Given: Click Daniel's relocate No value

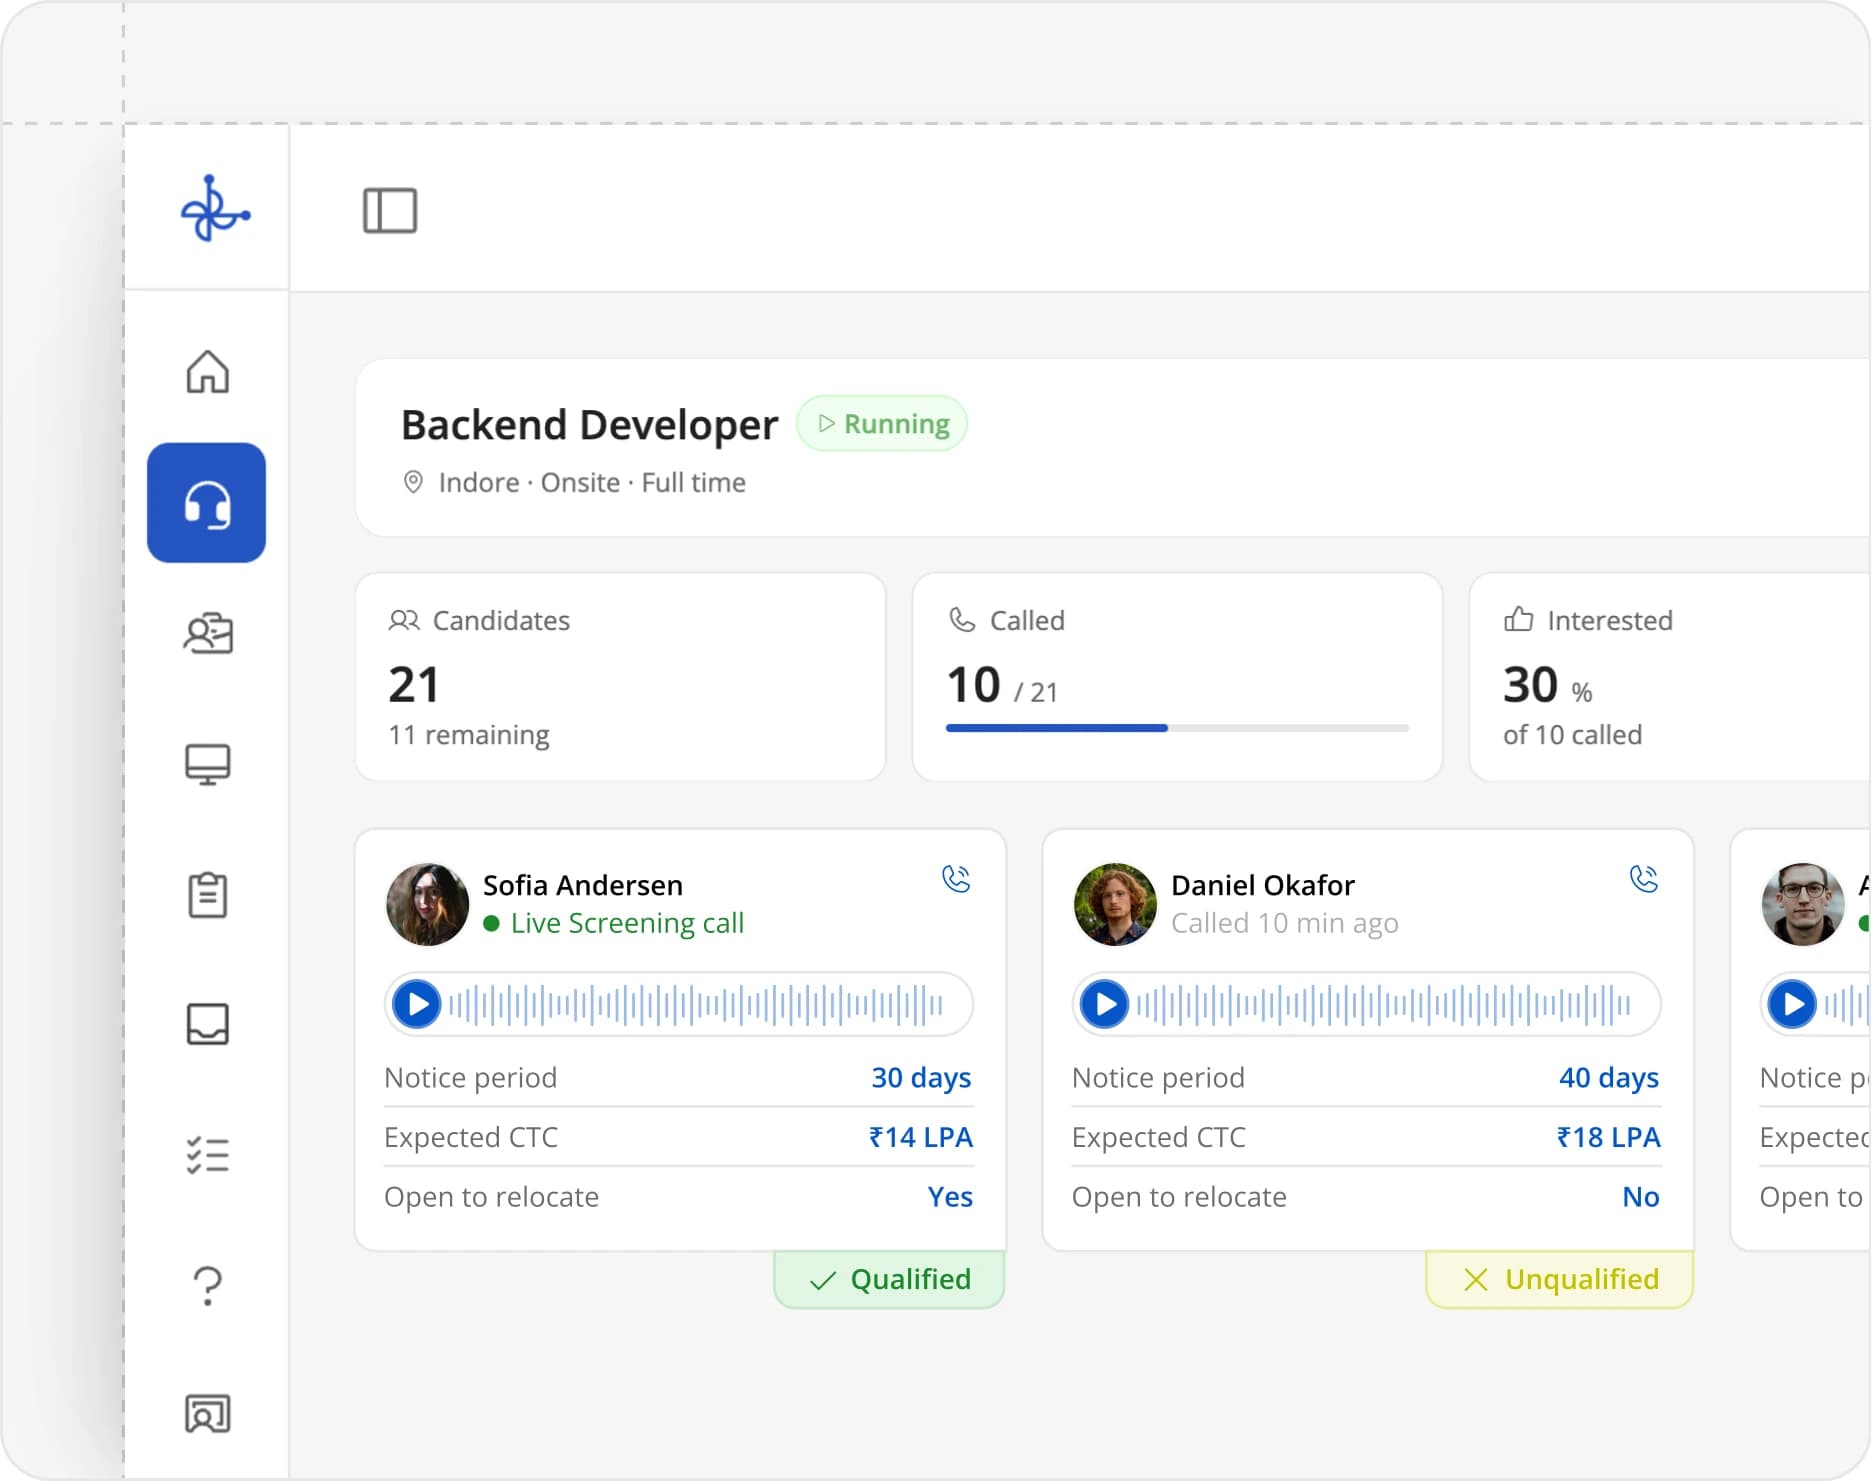Looking at the screenshot, I should click(x=1641, y=1197).
